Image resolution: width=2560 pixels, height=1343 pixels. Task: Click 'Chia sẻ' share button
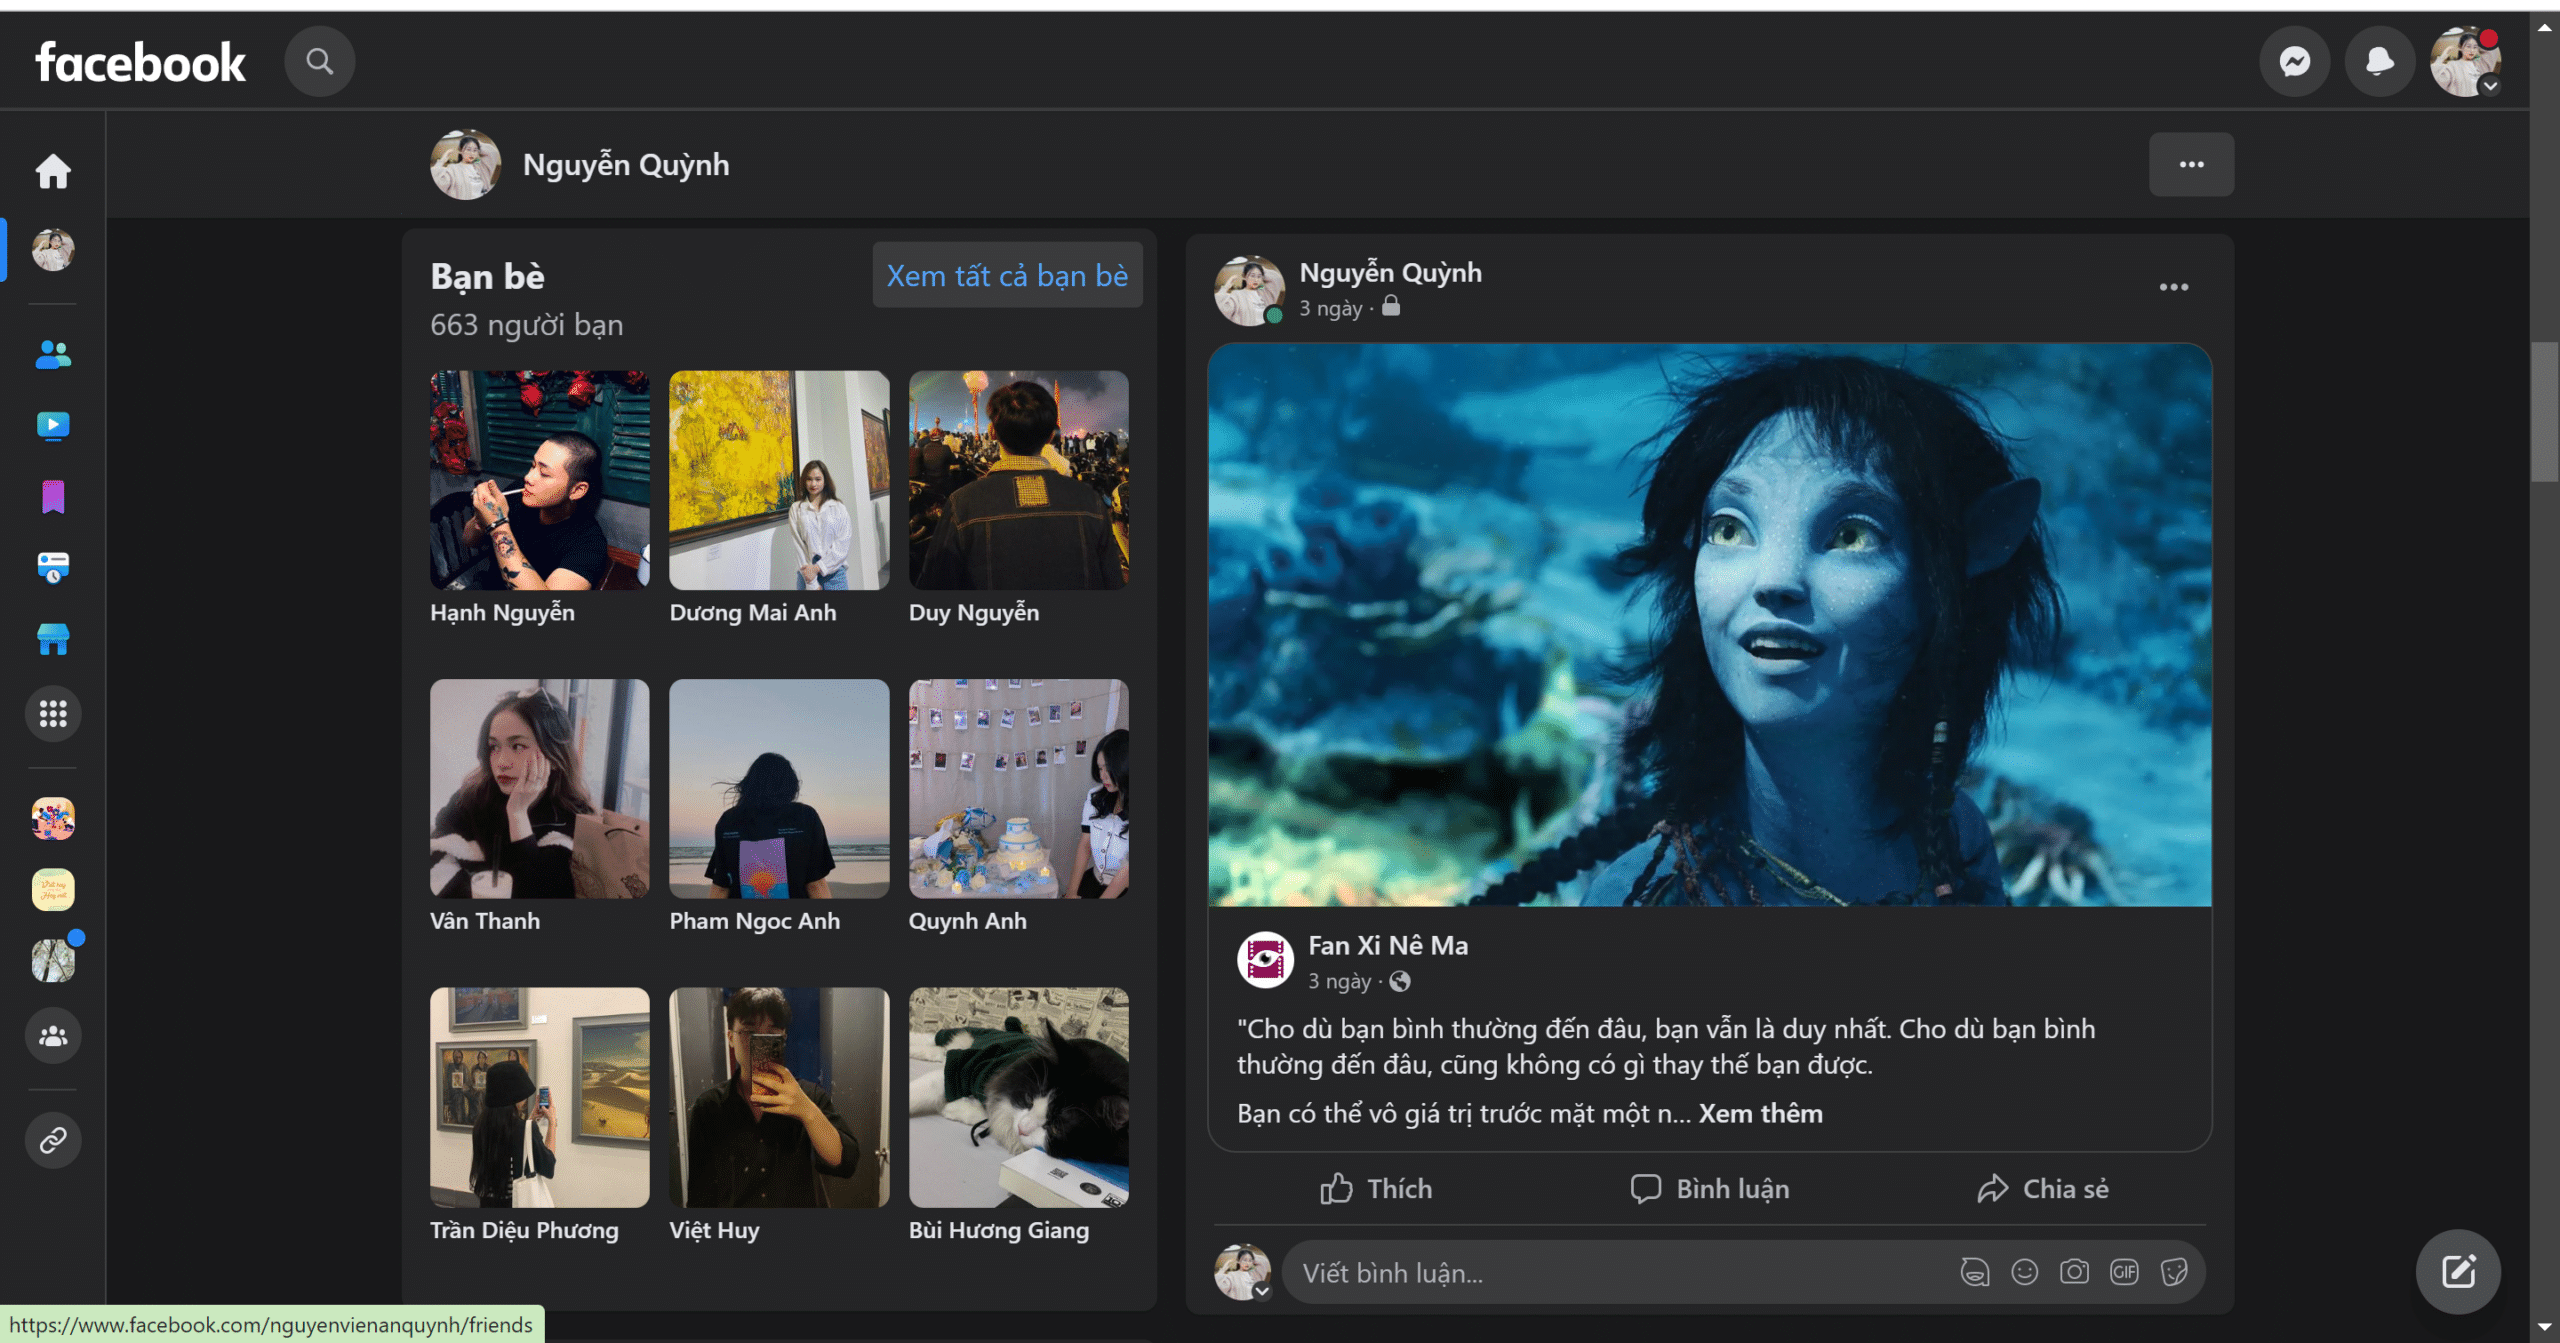[2043, 1189]
